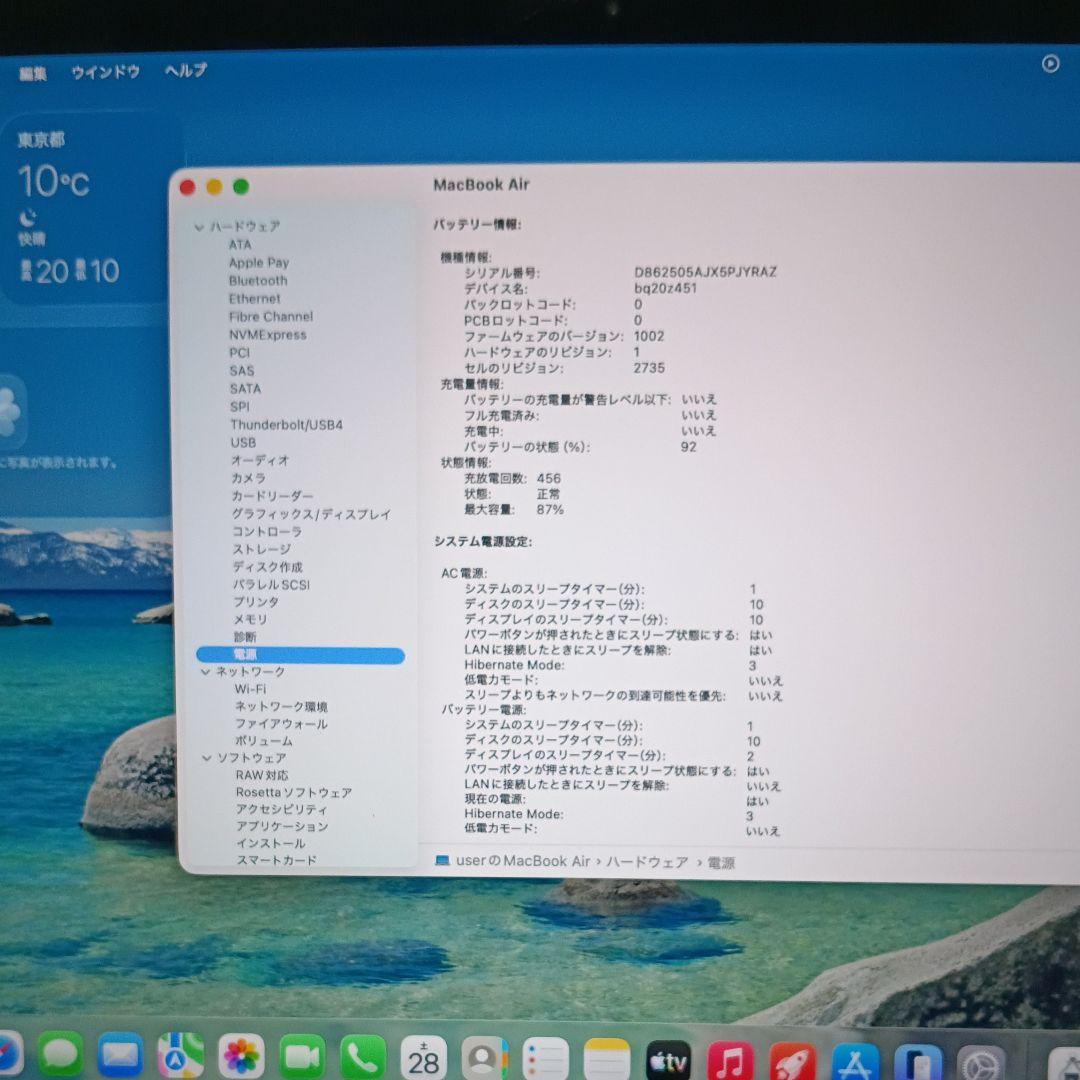Open FaceTime from the Dock

pos(302,1057)
